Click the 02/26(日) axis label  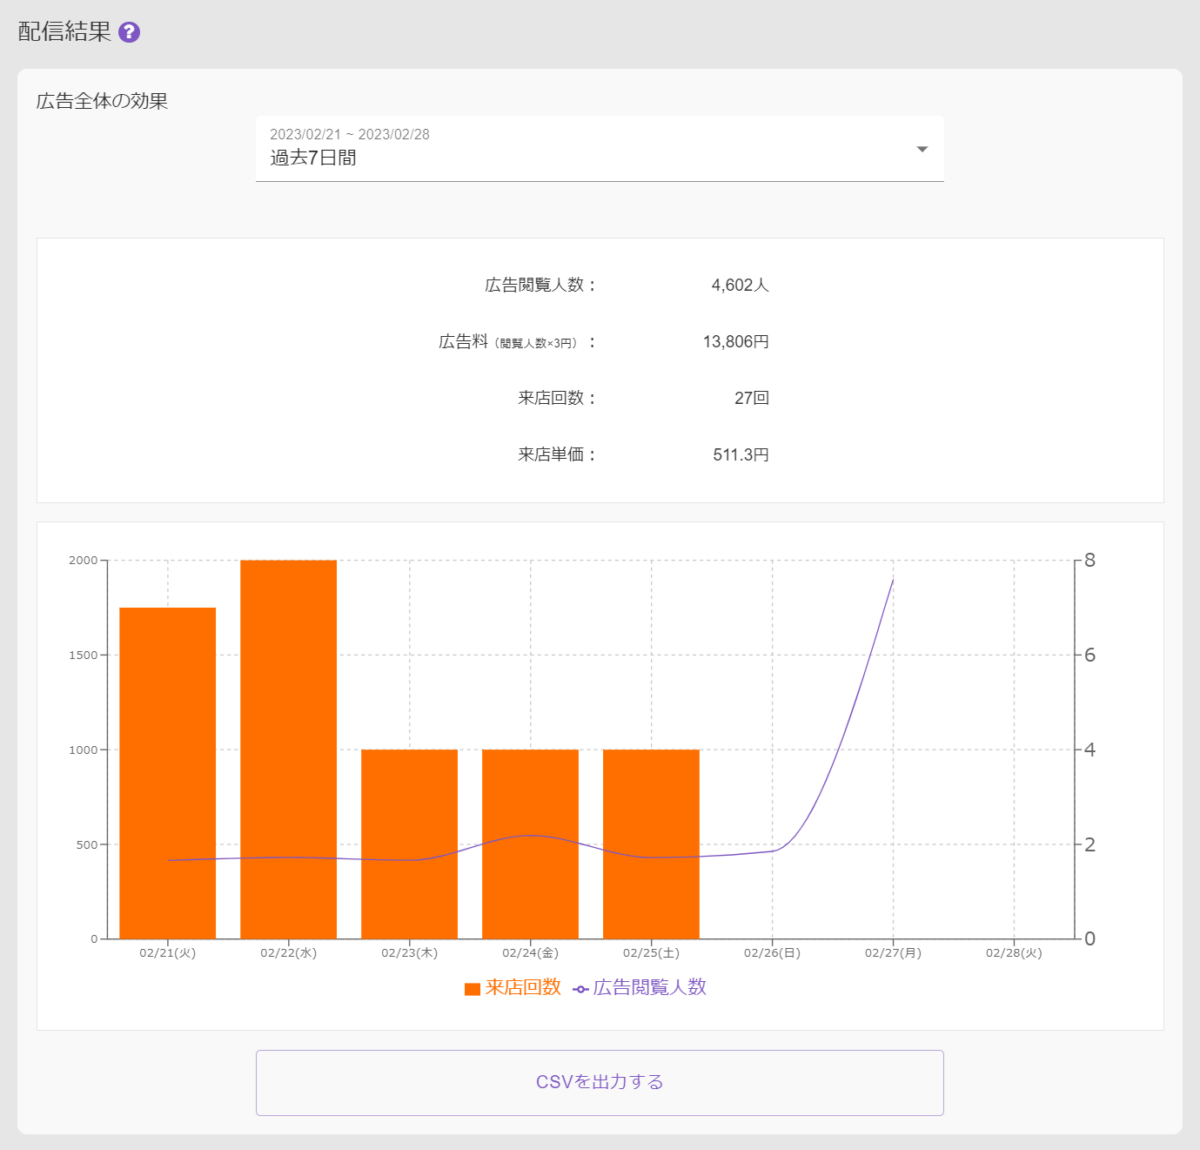click(772, 953)
